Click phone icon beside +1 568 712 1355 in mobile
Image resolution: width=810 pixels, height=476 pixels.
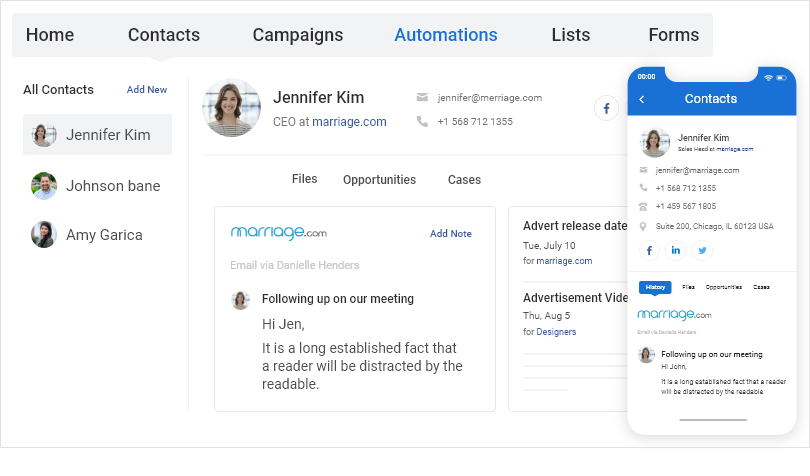643,188
